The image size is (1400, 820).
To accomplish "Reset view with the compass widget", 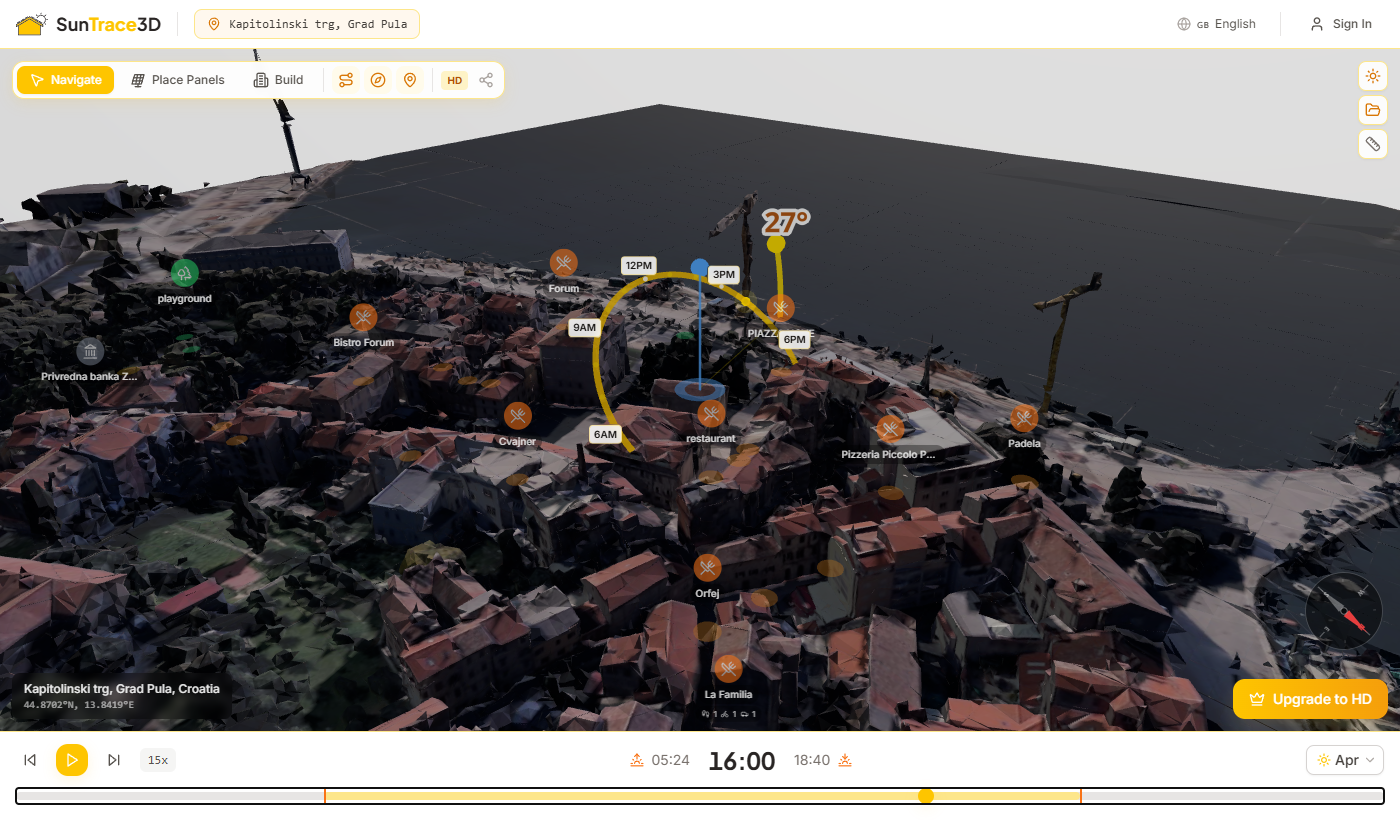I will (1344, 610).
